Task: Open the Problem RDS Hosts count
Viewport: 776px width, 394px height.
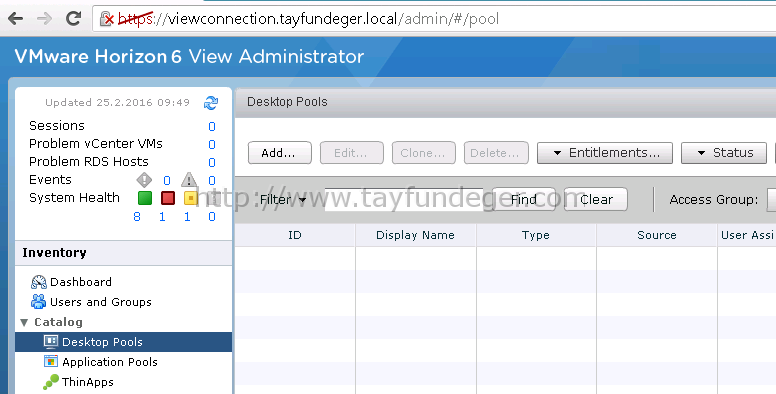Action: click(212, 162)
